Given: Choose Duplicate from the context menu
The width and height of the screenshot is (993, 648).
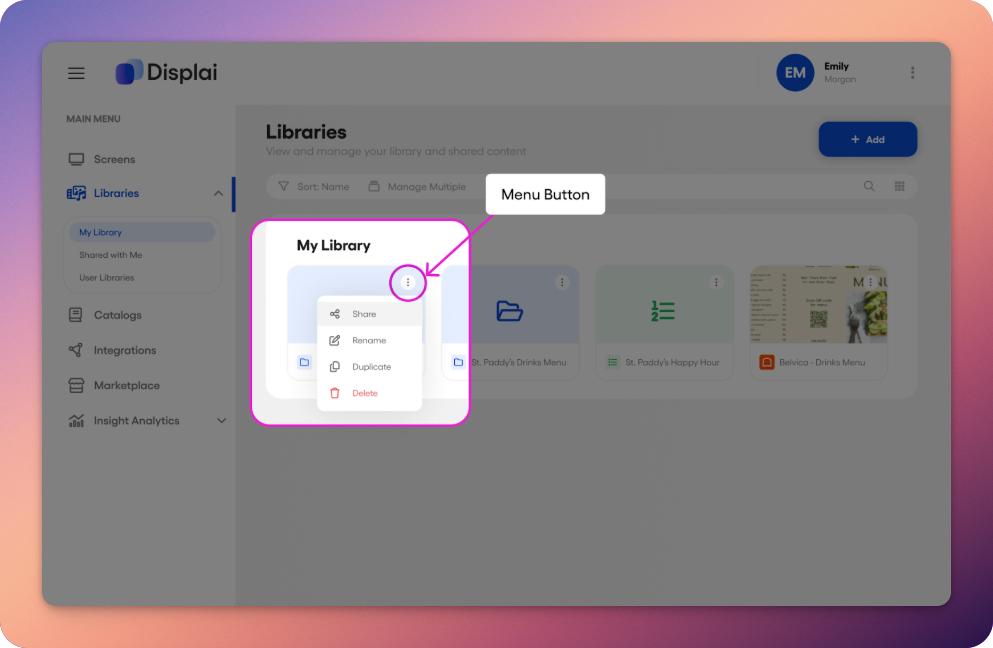Looking at the screenshot, I should [369, 367].
